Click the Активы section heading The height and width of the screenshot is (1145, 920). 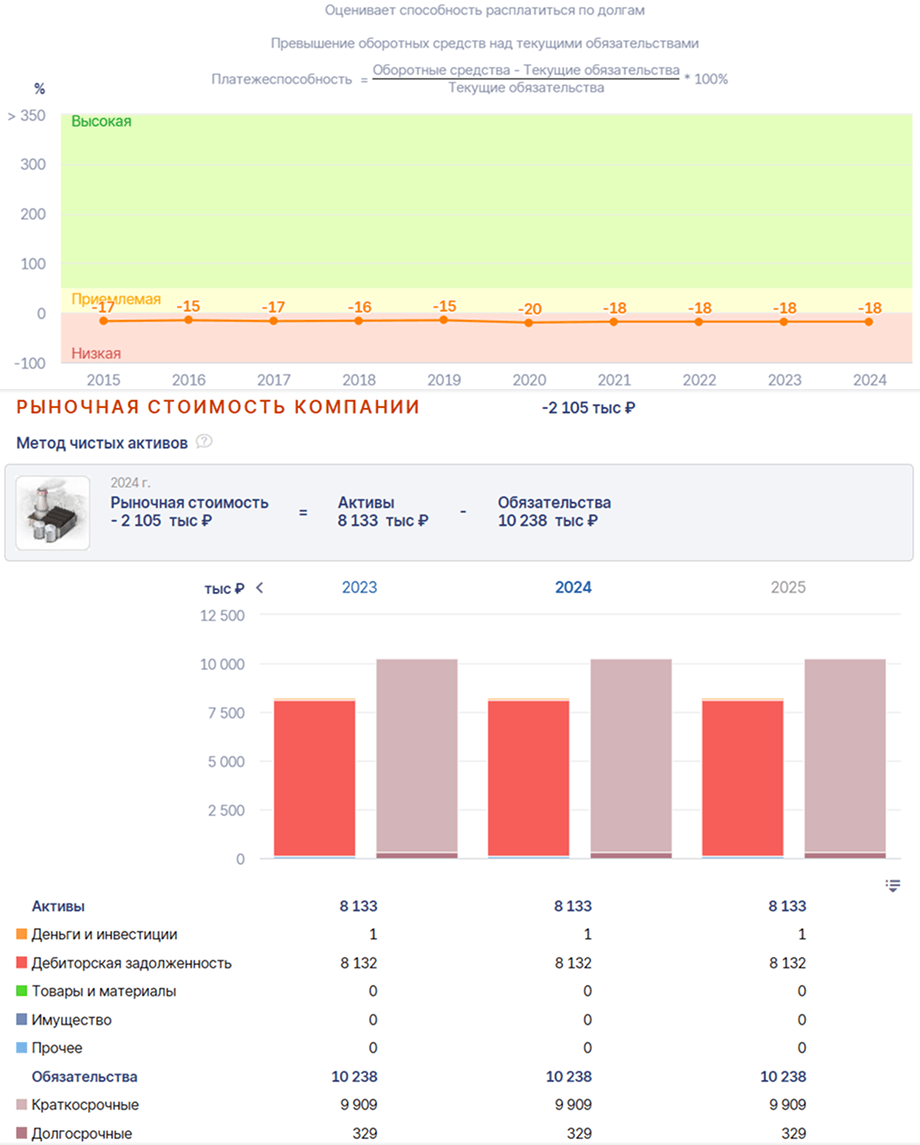58,906
